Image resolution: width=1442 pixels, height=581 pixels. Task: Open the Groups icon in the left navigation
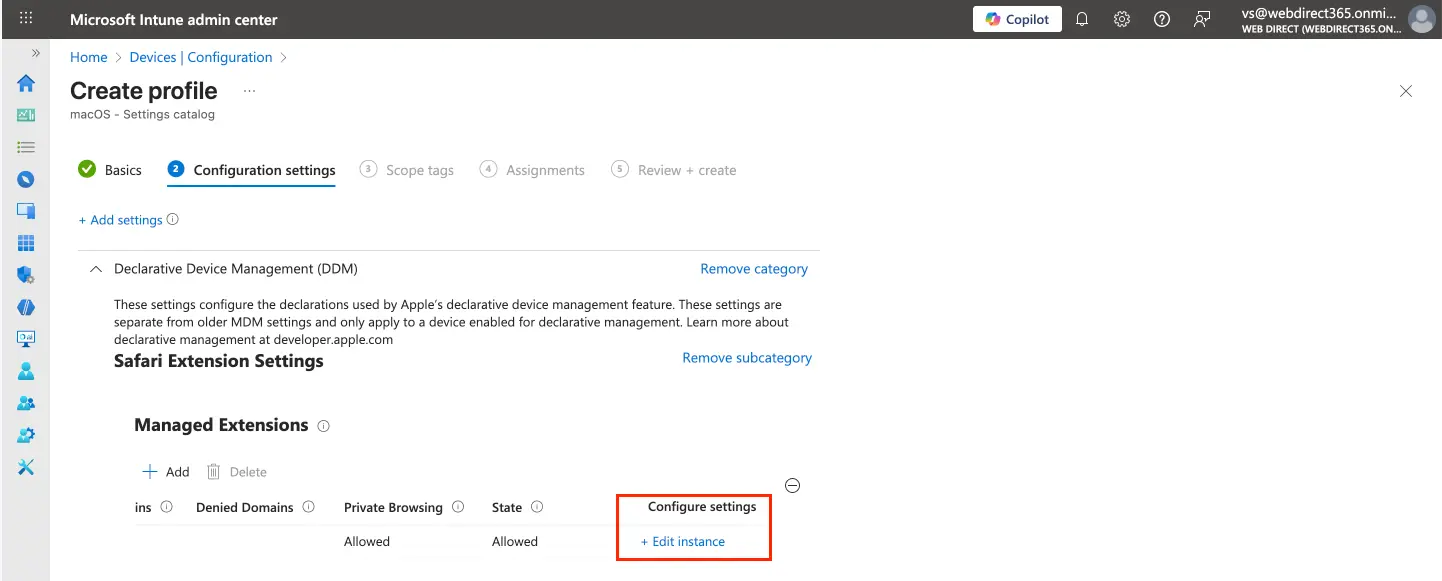point(26,403)
